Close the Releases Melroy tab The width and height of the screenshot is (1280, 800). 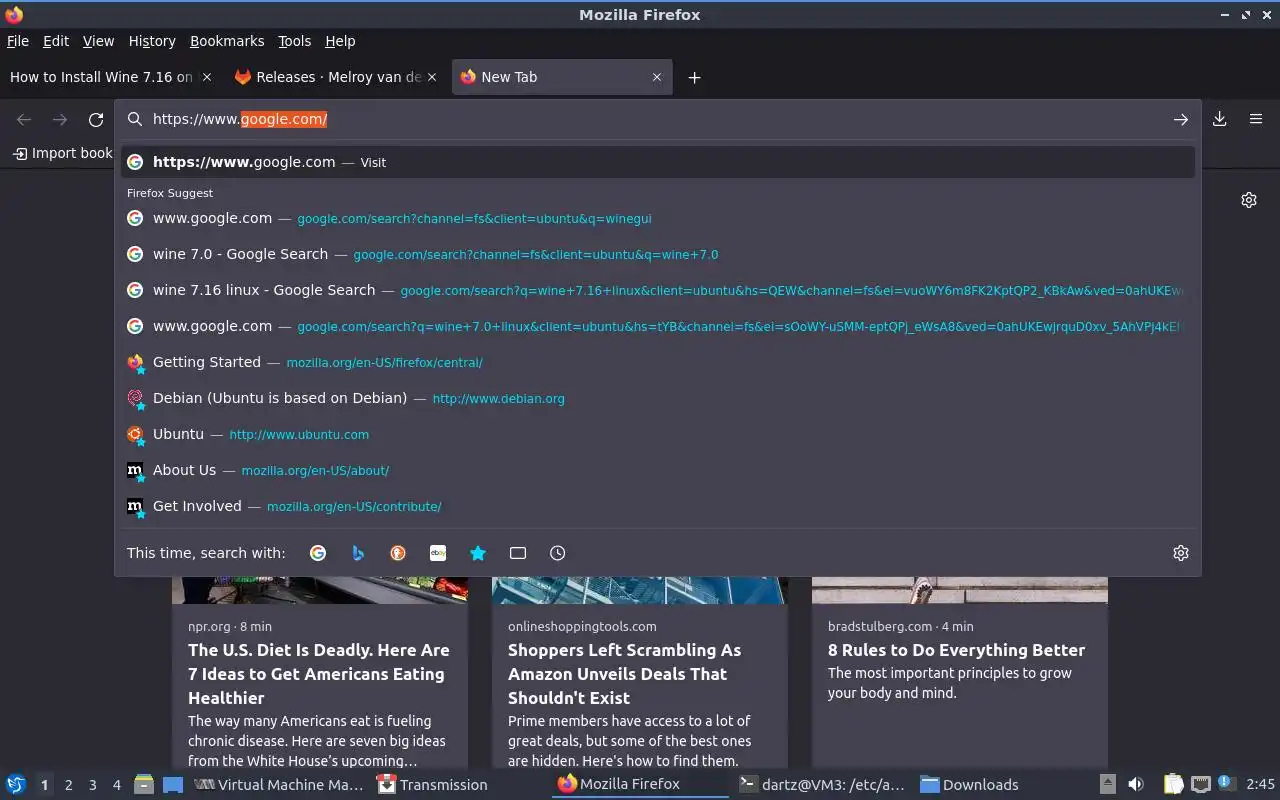[x=431, y=77]
